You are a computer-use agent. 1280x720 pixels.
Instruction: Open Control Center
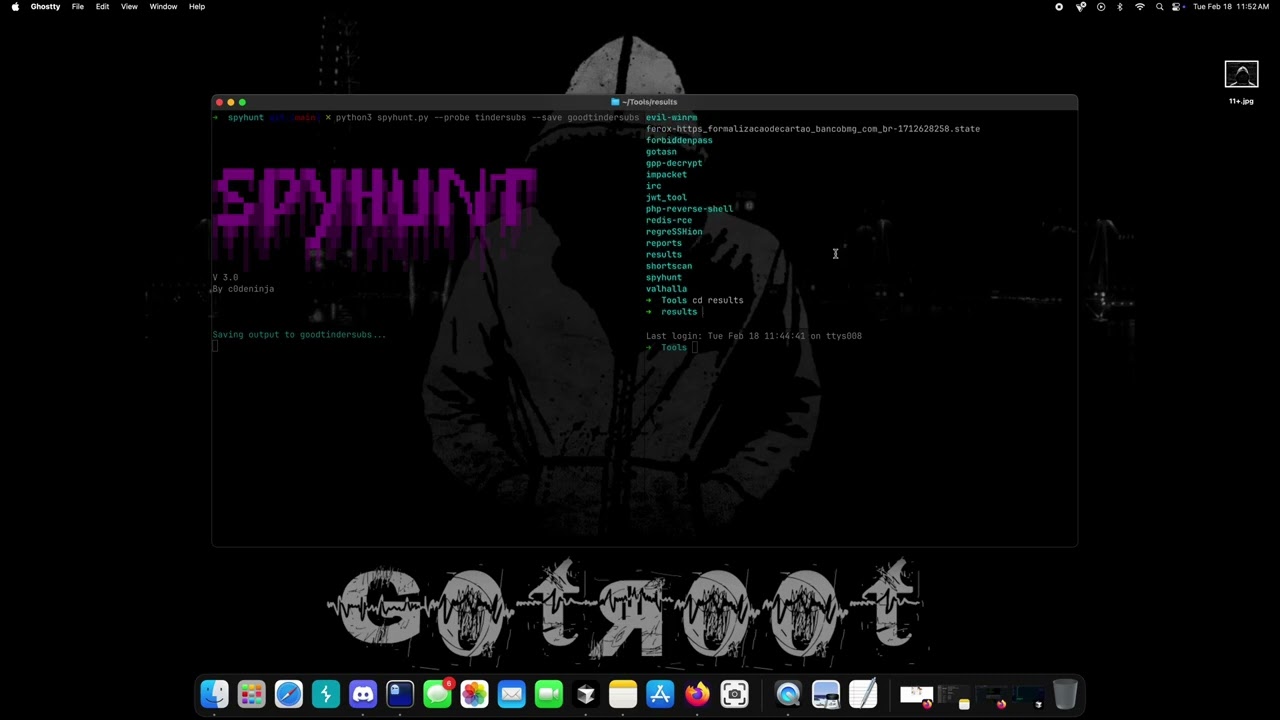click(1178, 7)
